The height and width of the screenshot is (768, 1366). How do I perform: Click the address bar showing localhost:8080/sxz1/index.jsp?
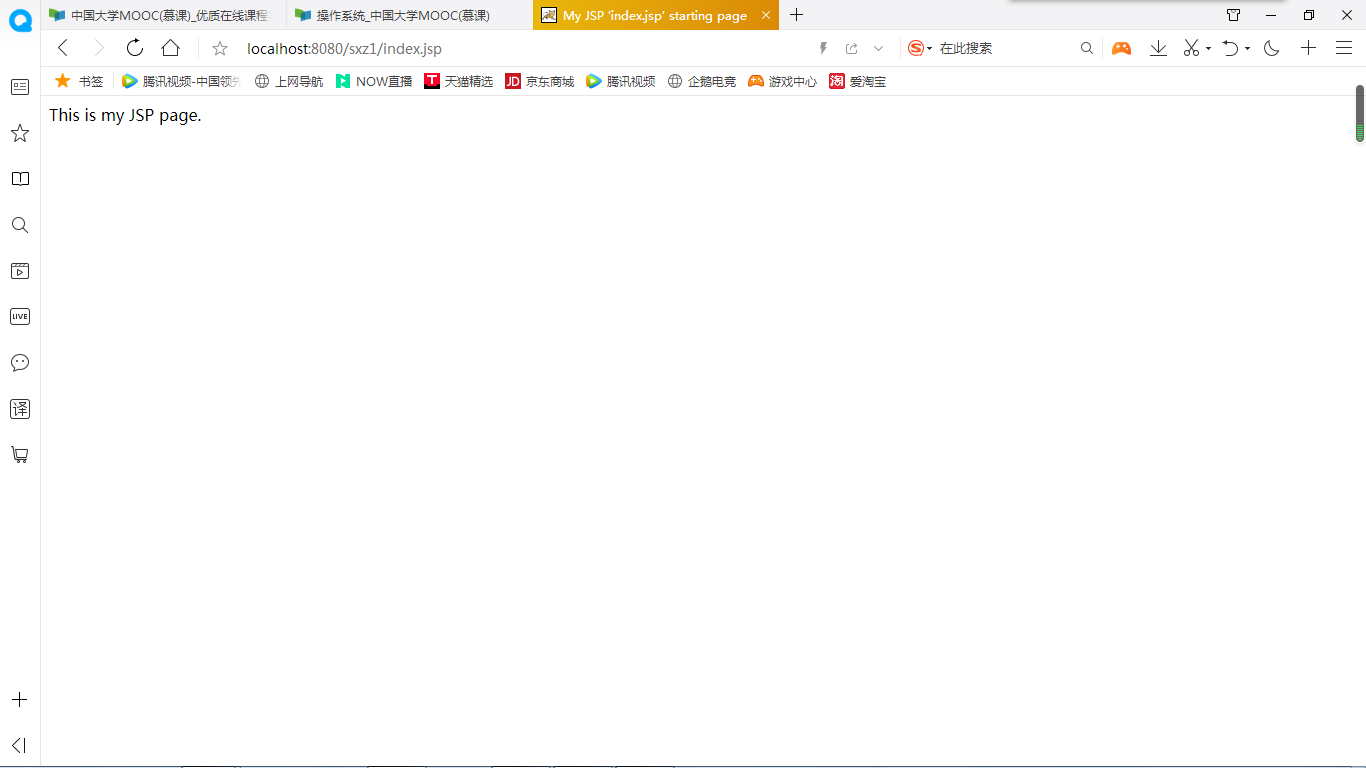pyautogui.click(x=344, y=48)
